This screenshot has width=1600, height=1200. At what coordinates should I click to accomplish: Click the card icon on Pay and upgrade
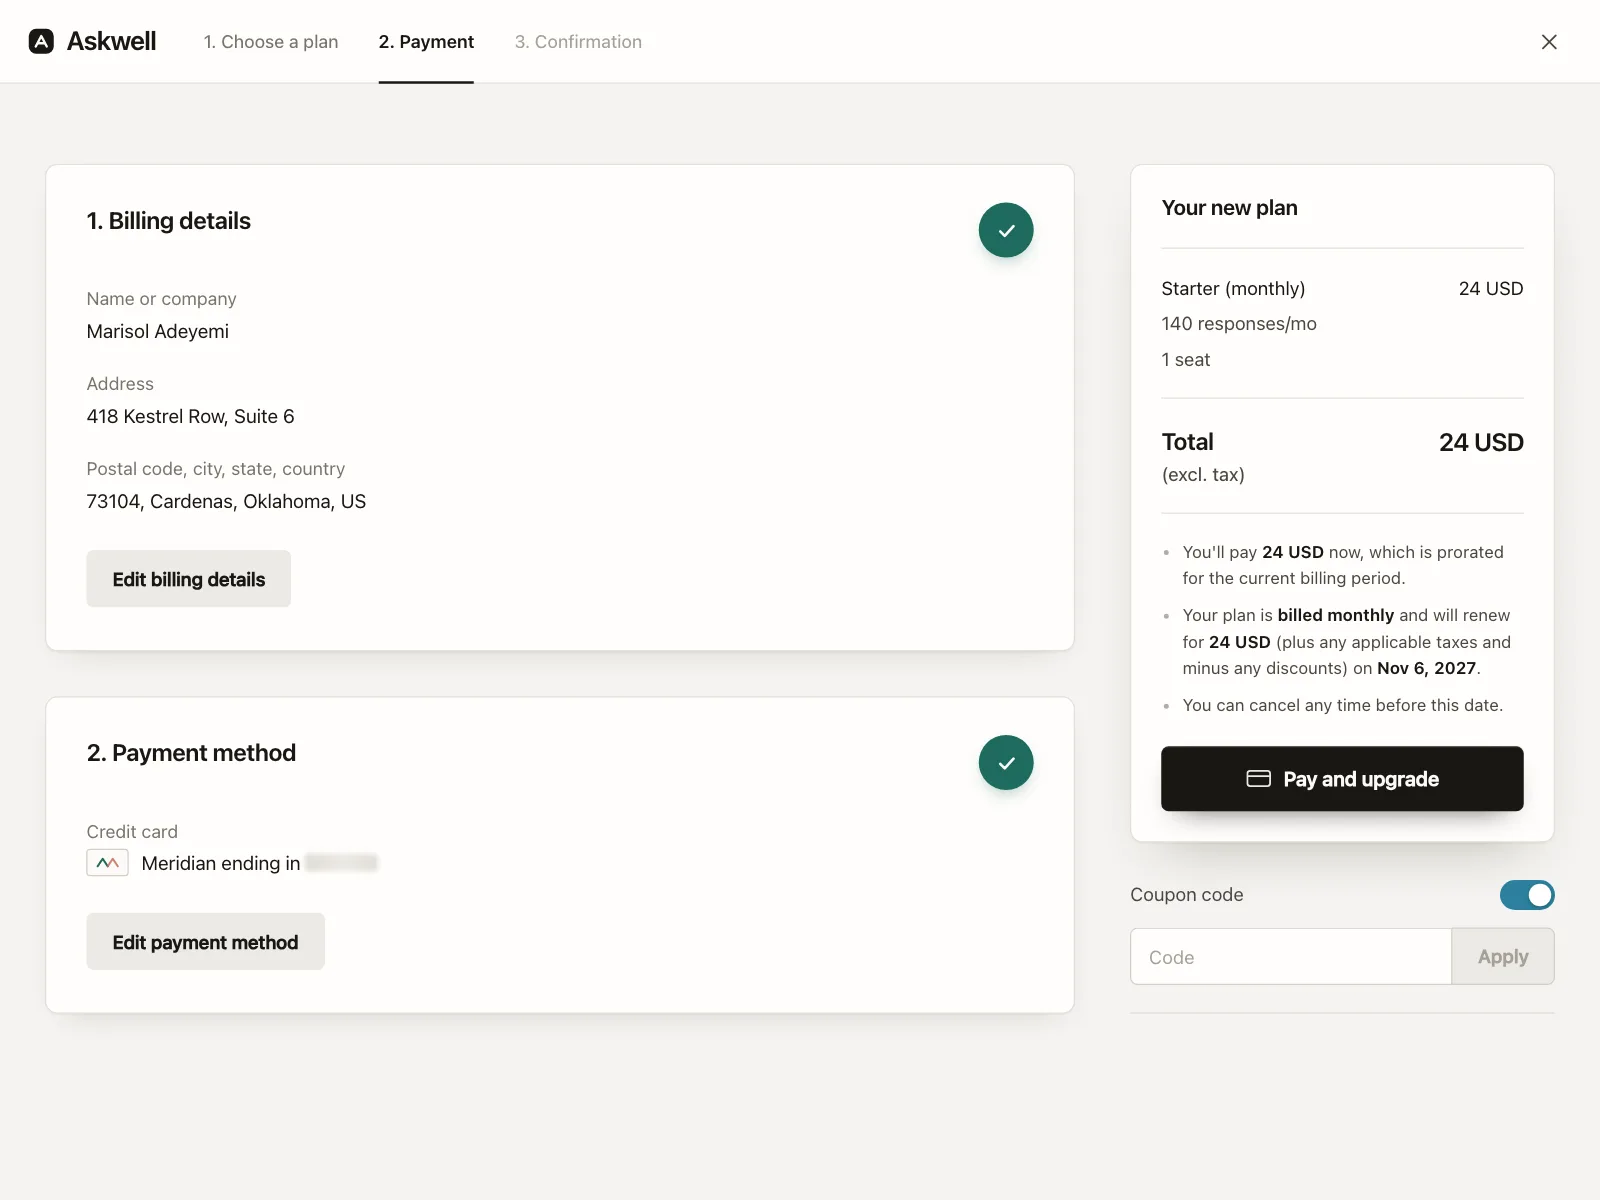(1258, 778)
